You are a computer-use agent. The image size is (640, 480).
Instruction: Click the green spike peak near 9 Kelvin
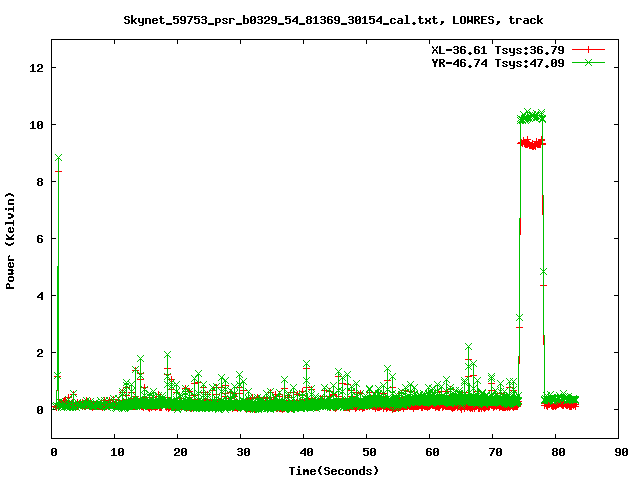(58, 158)
